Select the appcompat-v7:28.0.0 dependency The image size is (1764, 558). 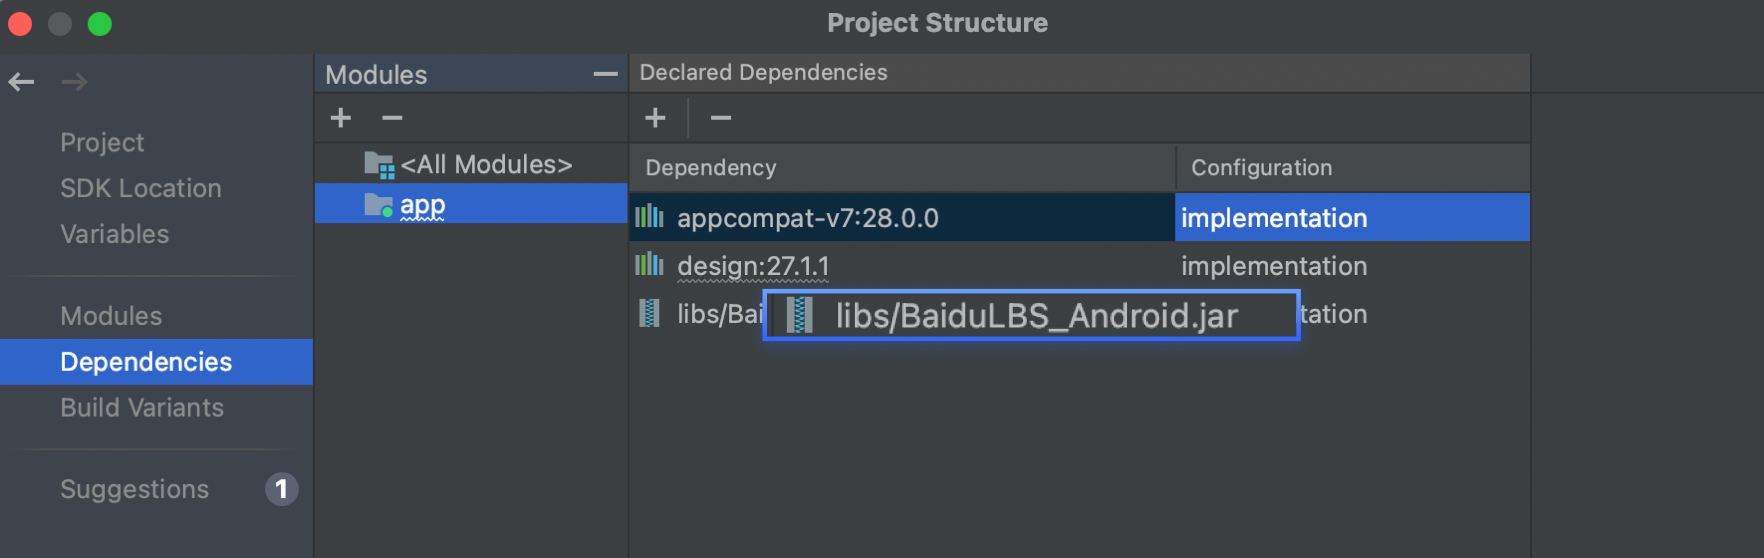click(808, 218)
